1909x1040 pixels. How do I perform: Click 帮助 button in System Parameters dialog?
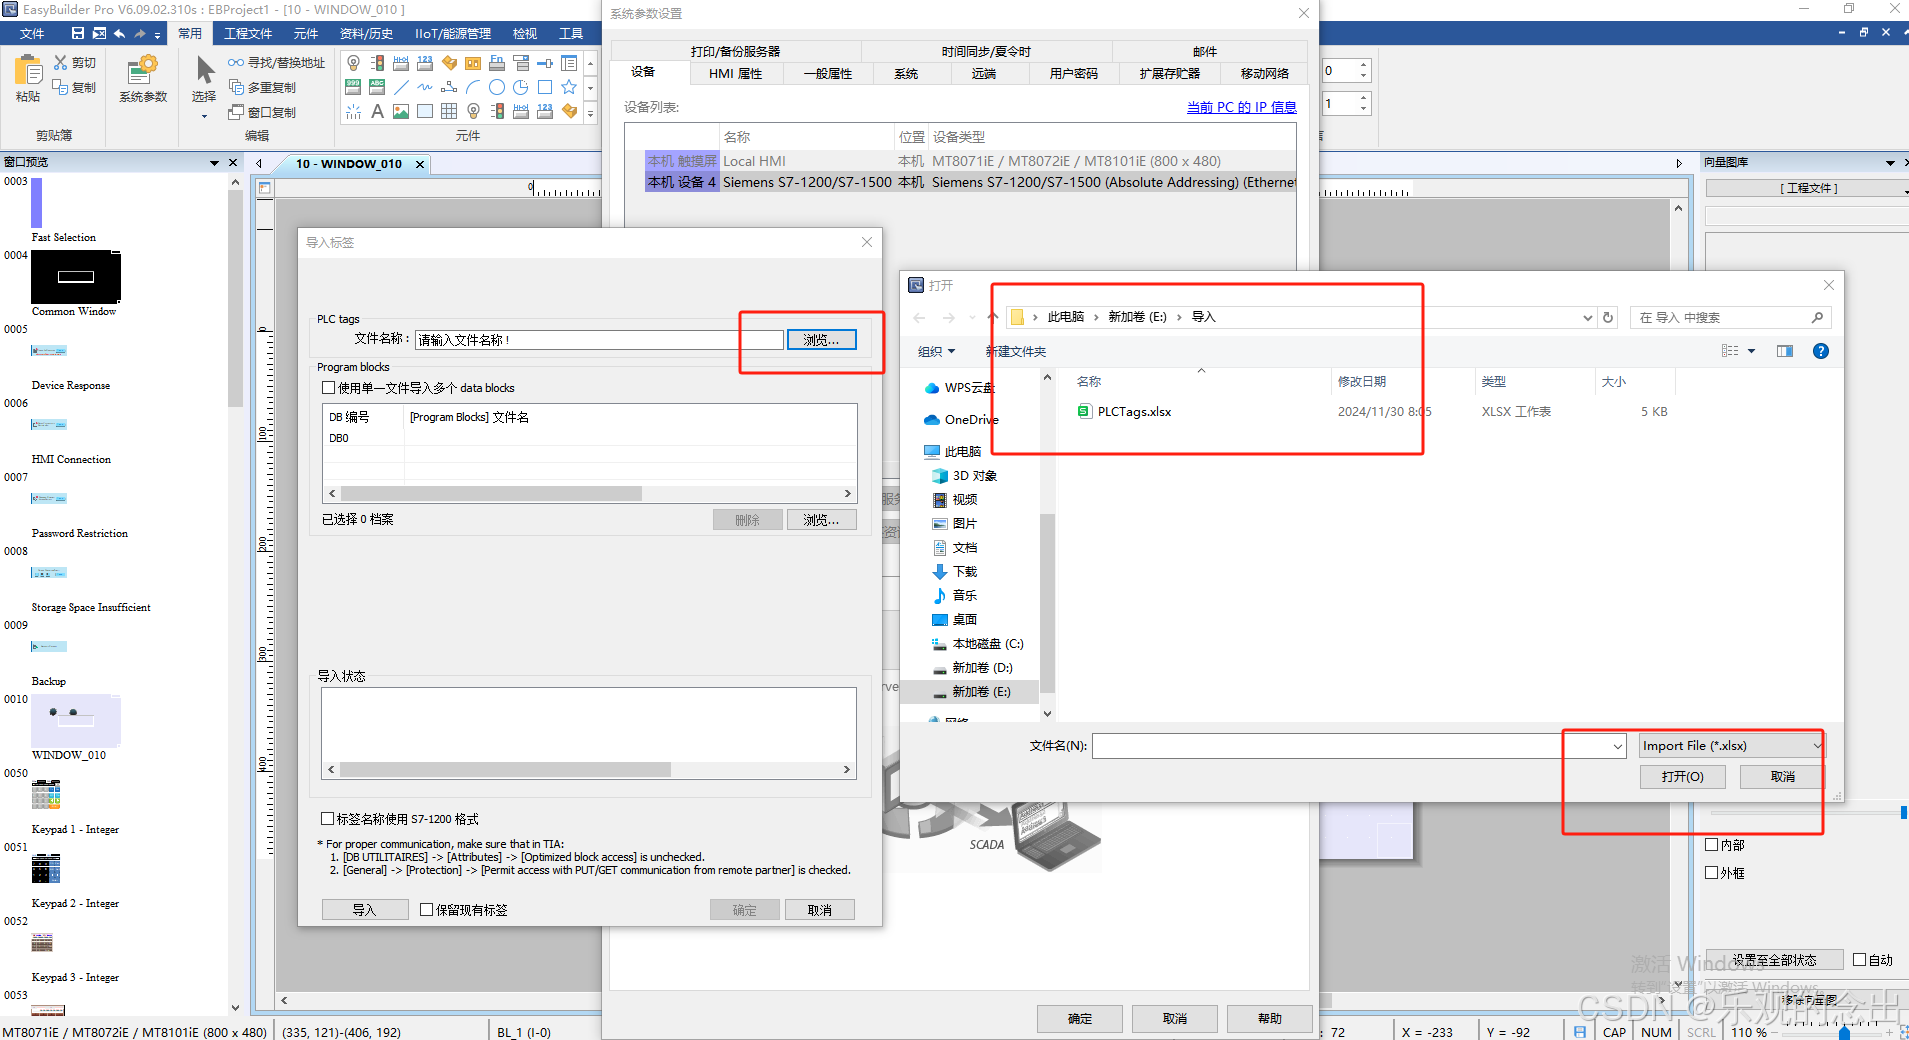coord(1269,1019)
